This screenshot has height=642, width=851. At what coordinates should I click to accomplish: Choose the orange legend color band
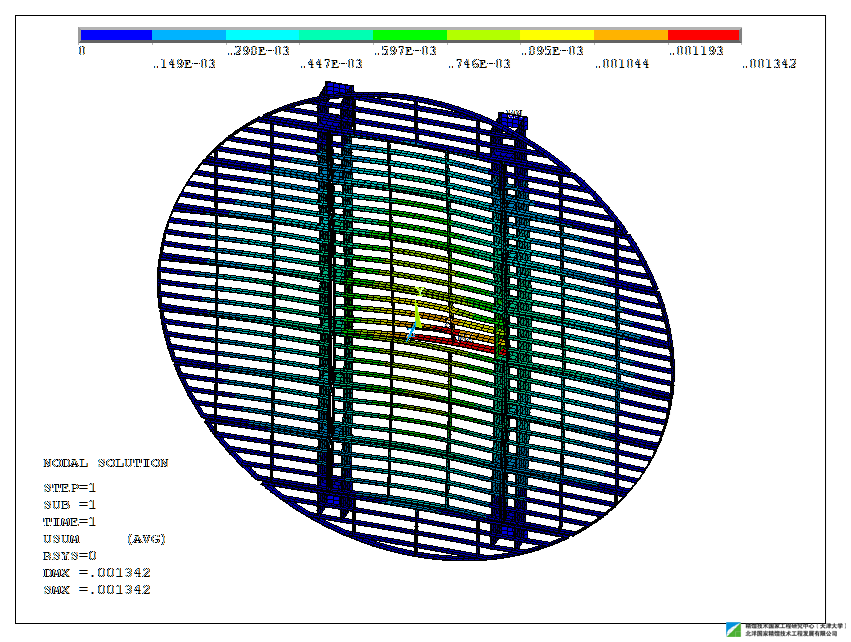point(630,35)
